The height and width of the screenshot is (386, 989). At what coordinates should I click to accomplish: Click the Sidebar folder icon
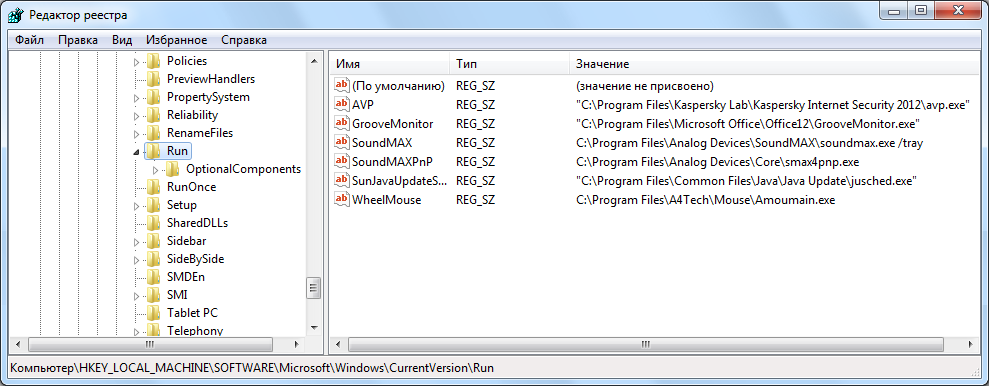pyautogui.click(x=153, y=241)
